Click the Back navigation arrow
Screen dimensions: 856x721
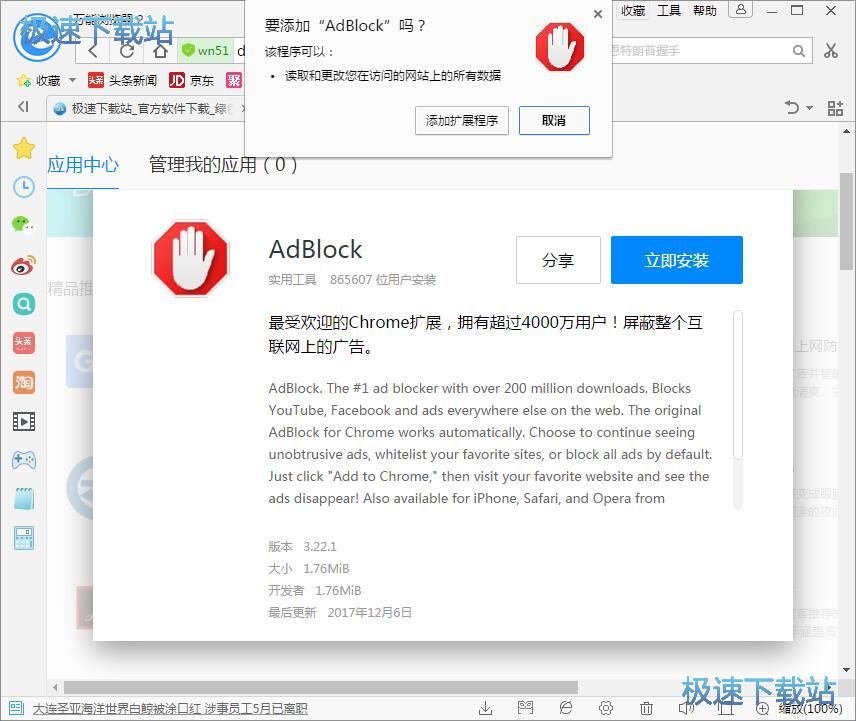[x=93, y=51]
